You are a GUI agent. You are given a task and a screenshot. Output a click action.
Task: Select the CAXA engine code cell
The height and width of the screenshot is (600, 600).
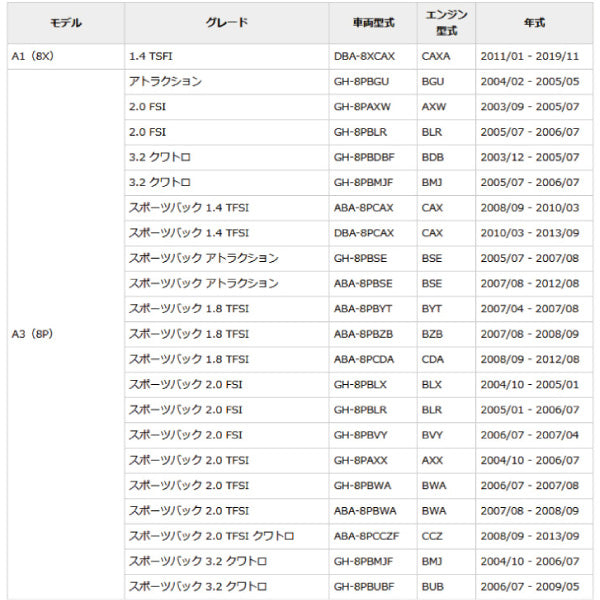click(436, 56)
